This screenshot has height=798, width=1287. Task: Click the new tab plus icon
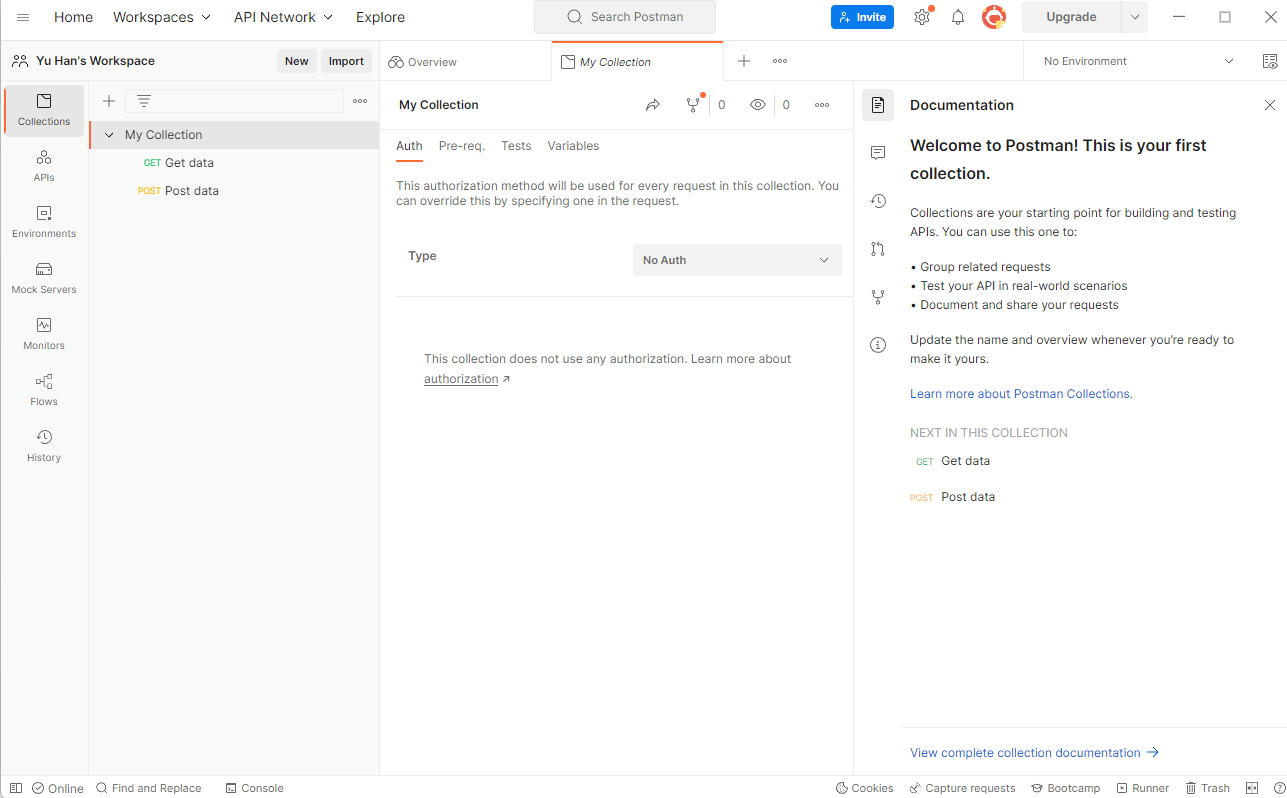pyautogui.click(x=744, y=61)
